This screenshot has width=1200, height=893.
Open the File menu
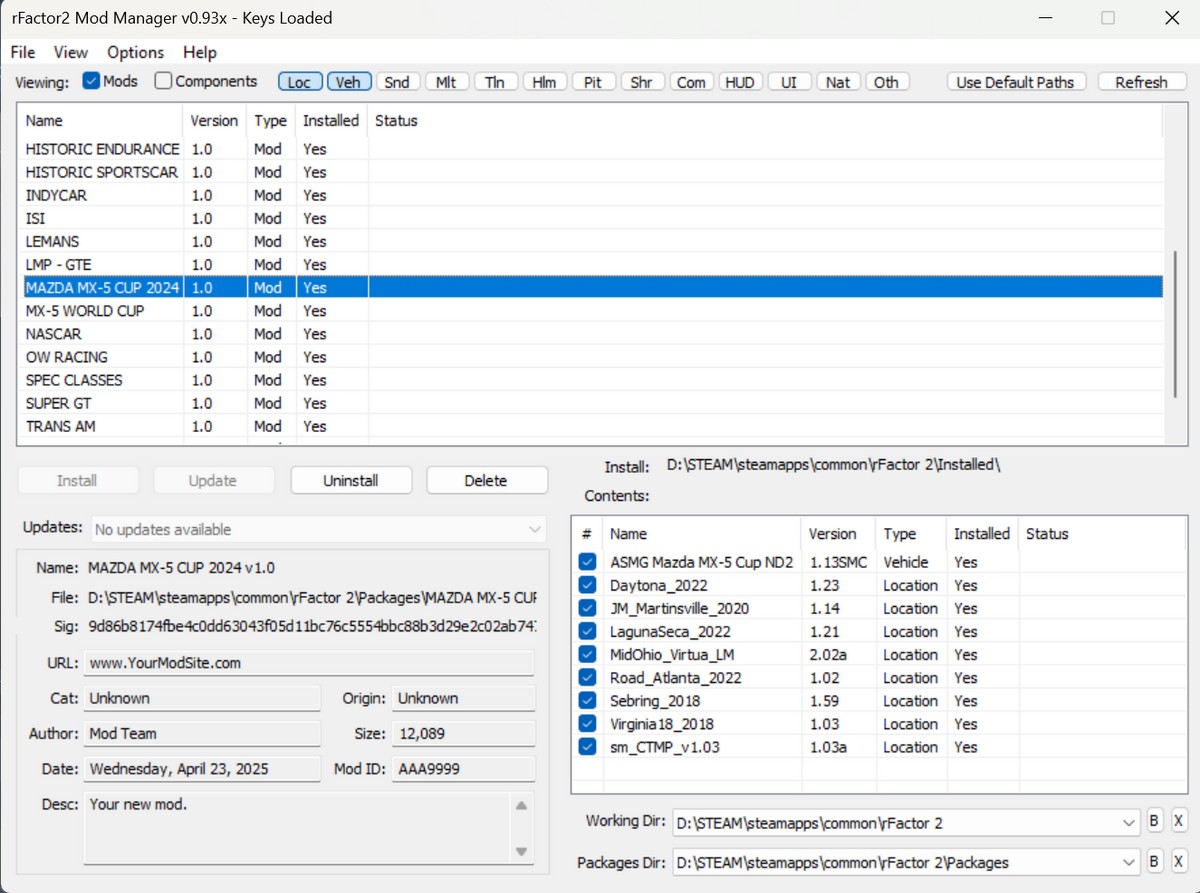pyautogui.click(x=22, y=52)
